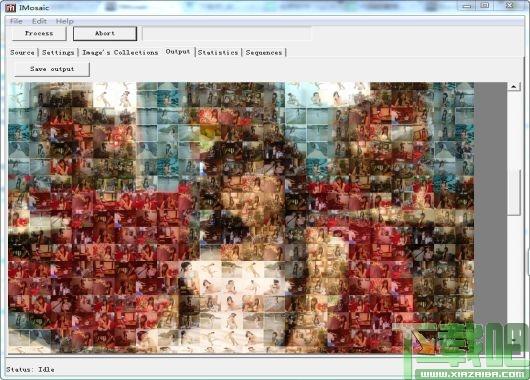The image size is (530, 380).
Task: Switch to the Statistics tab
Action: (218, 52)
